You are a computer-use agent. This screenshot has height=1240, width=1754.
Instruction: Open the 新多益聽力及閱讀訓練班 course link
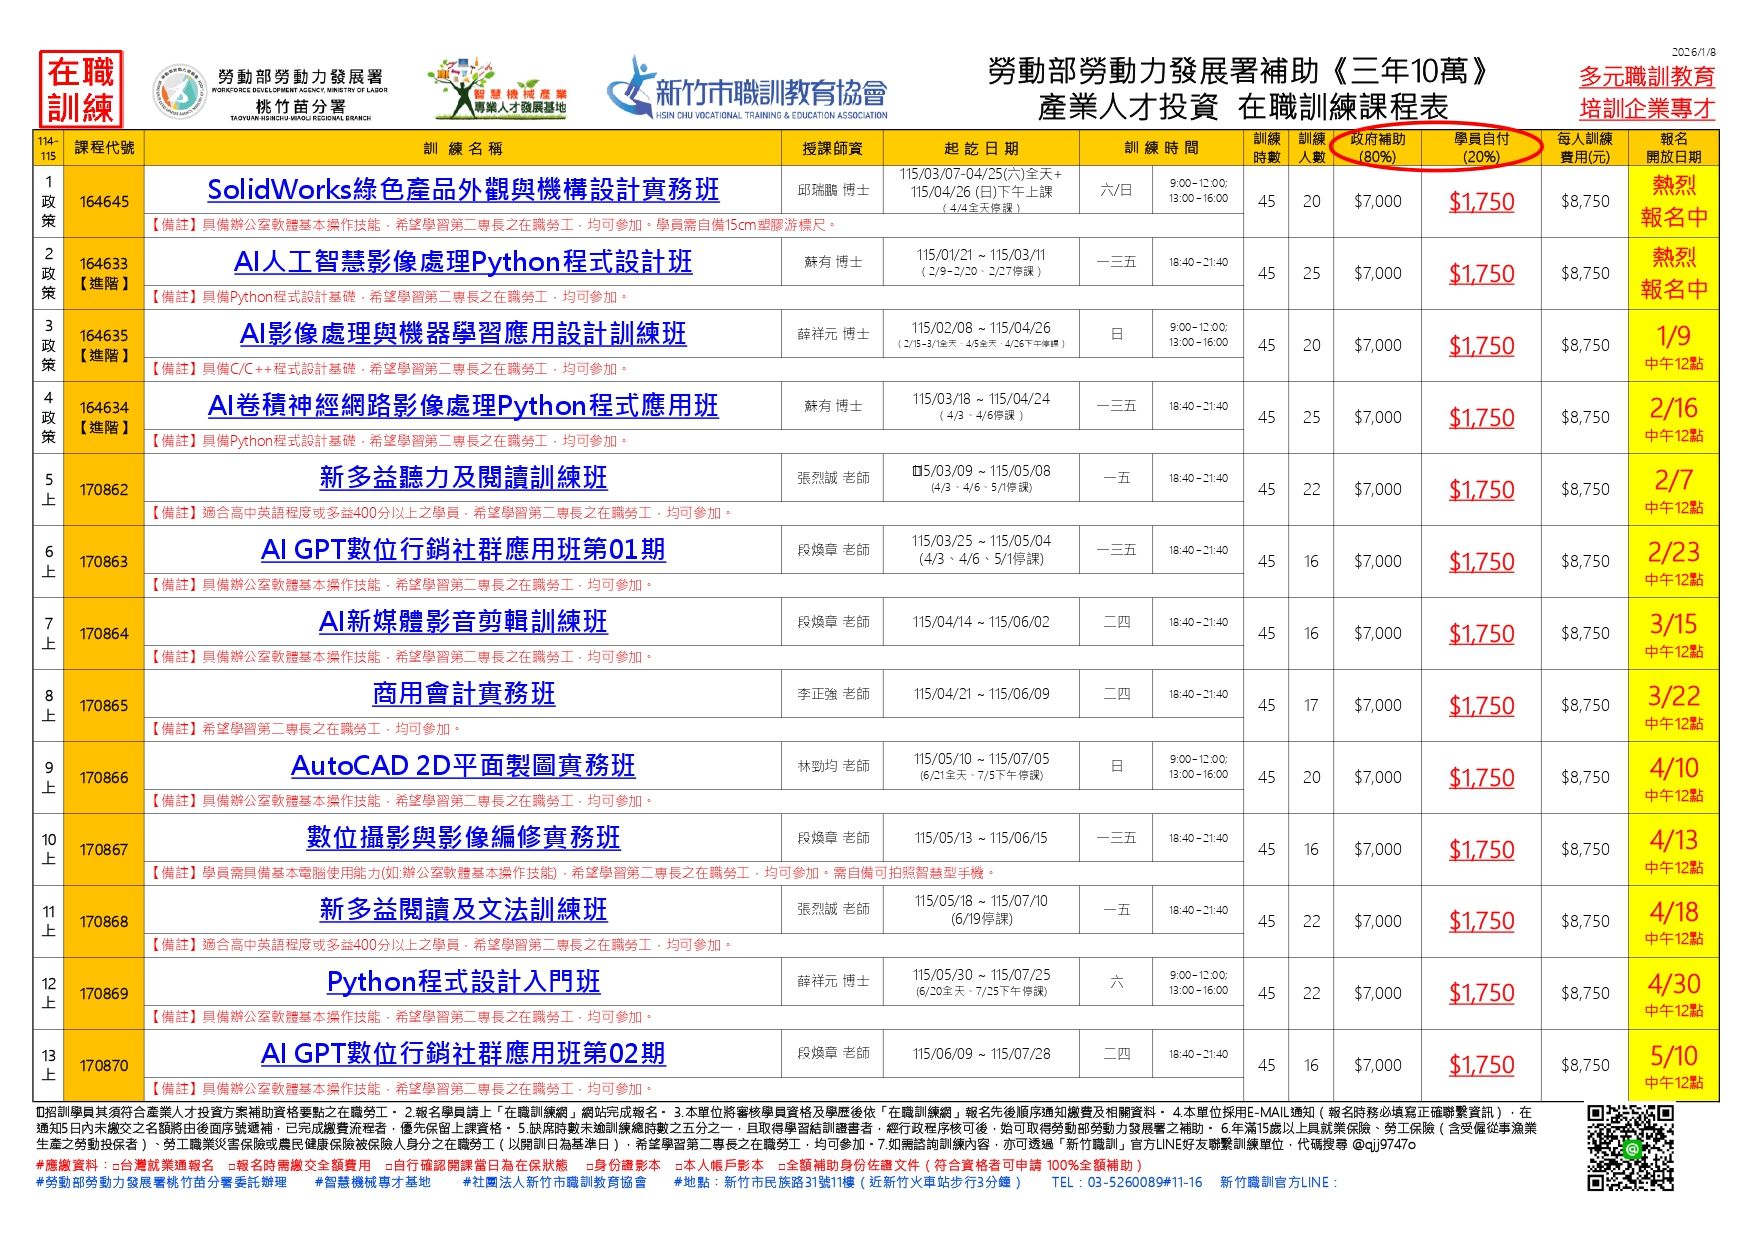(x=463, y=477)
